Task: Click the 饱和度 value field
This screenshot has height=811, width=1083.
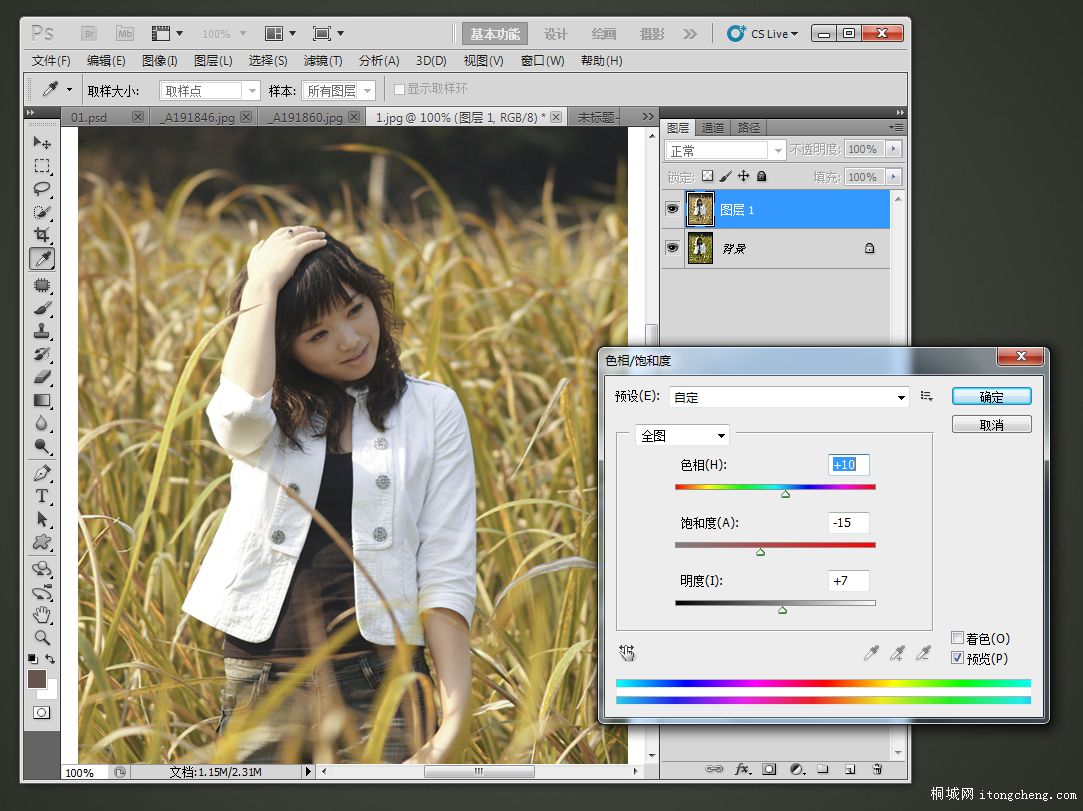Action: point(848,522)
